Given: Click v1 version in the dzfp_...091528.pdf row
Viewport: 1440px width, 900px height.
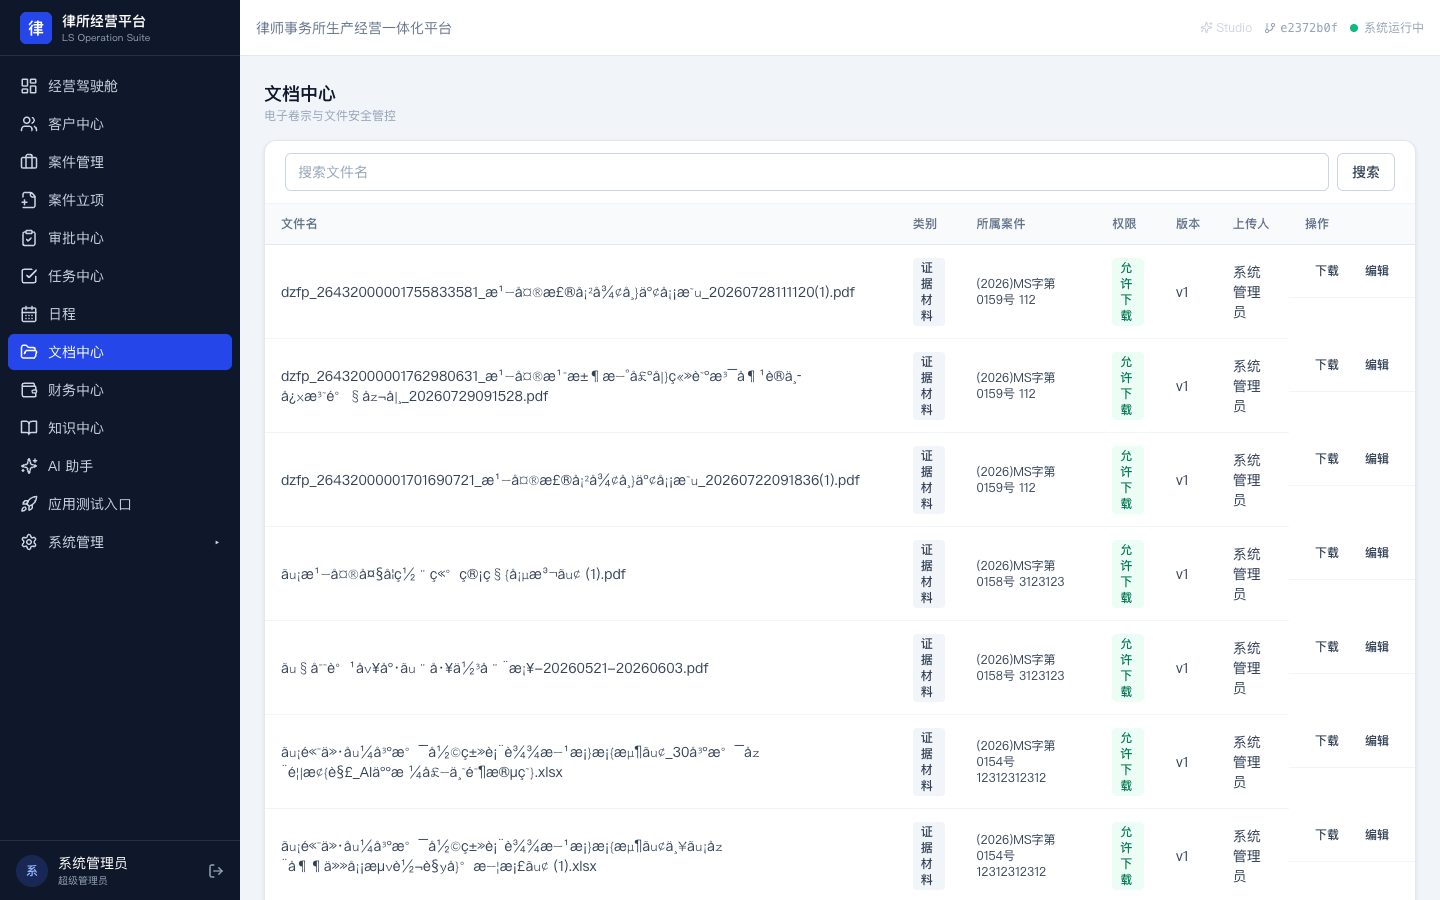Looking at the screenshot, I should (1182, 386).
